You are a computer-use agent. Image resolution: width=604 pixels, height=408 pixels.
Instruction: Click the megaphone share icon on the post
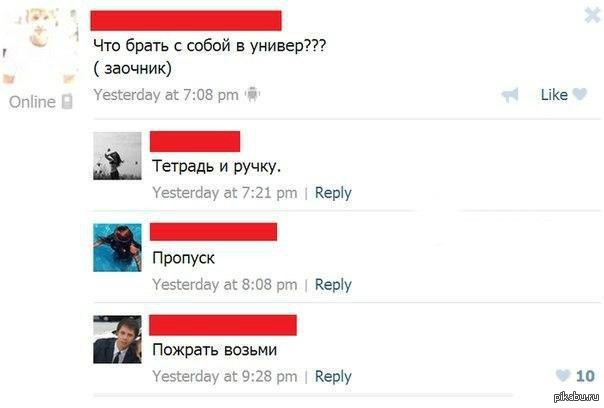coord(510,95)
